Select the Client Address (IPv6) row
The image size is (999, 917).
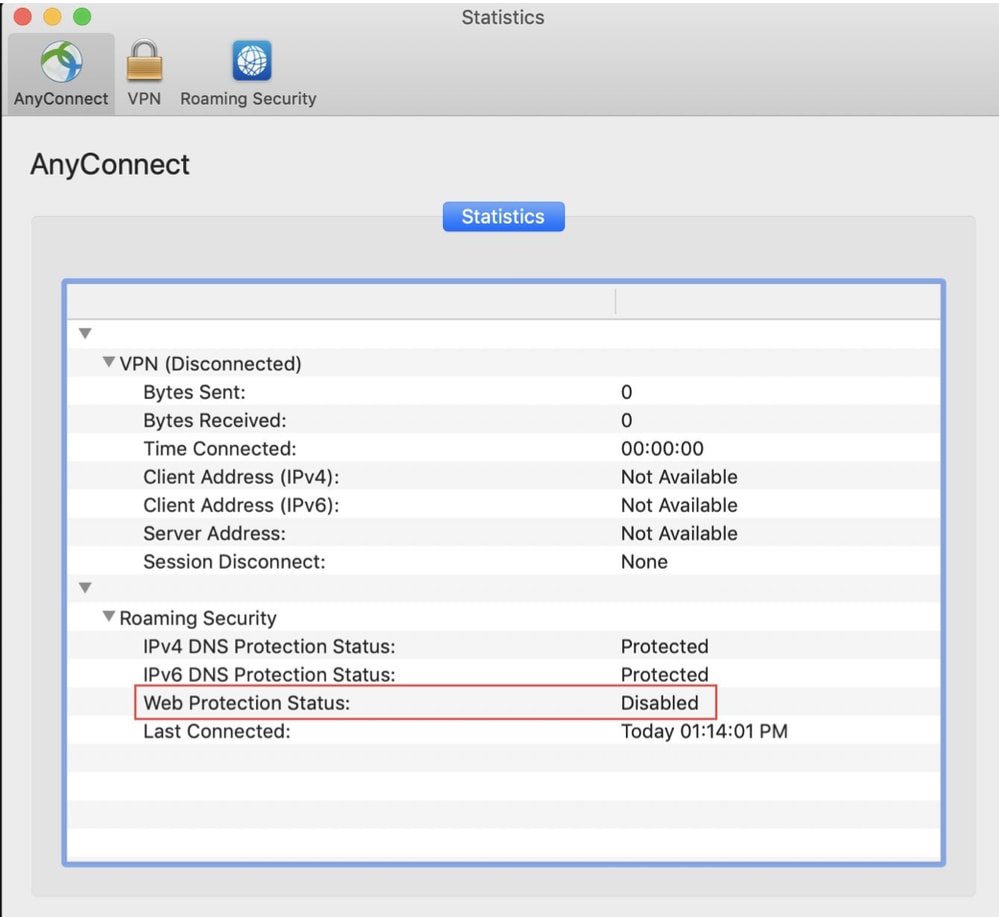[503, 505]
